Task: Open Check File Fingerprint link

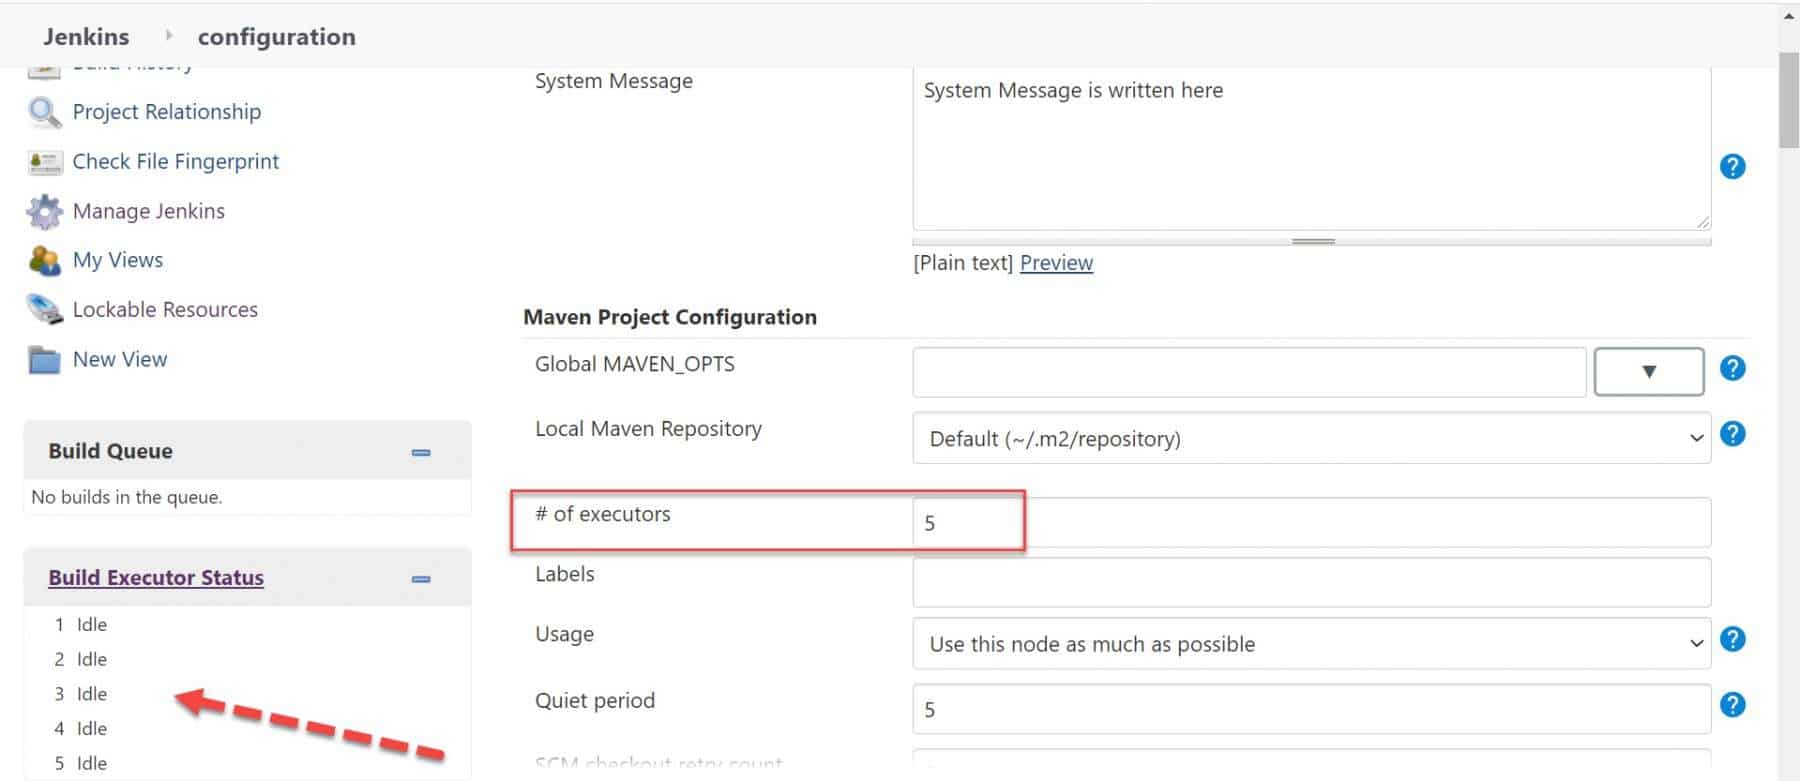Action: click(x=176, y=162)
